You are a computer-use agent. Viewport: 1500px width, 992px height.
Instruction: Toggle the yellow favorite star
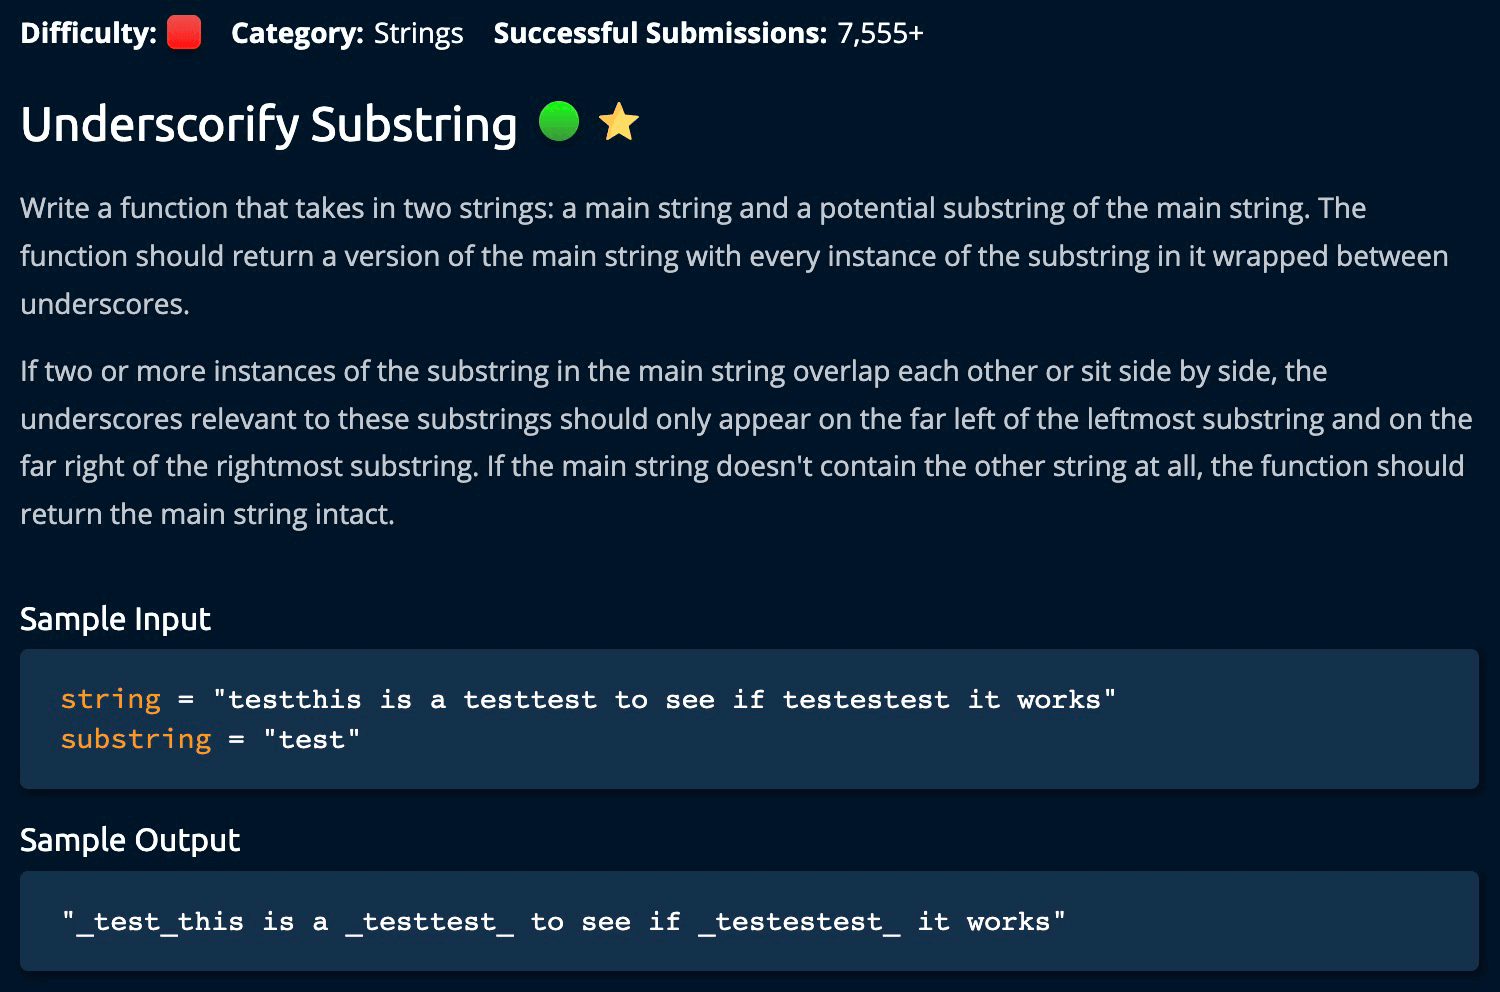[619, 123]
